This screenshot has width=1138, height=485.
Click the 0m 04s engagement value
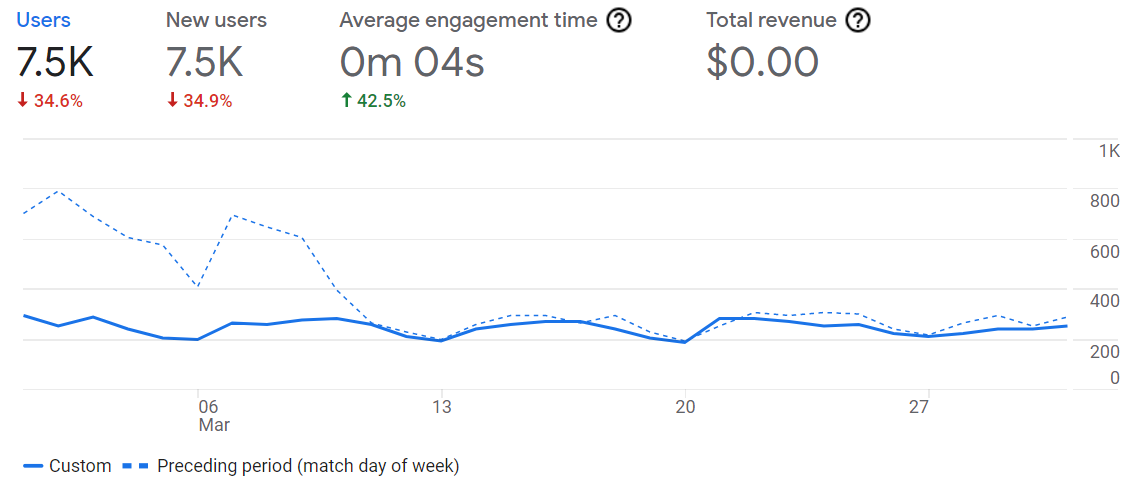click(x=412, y=62)
